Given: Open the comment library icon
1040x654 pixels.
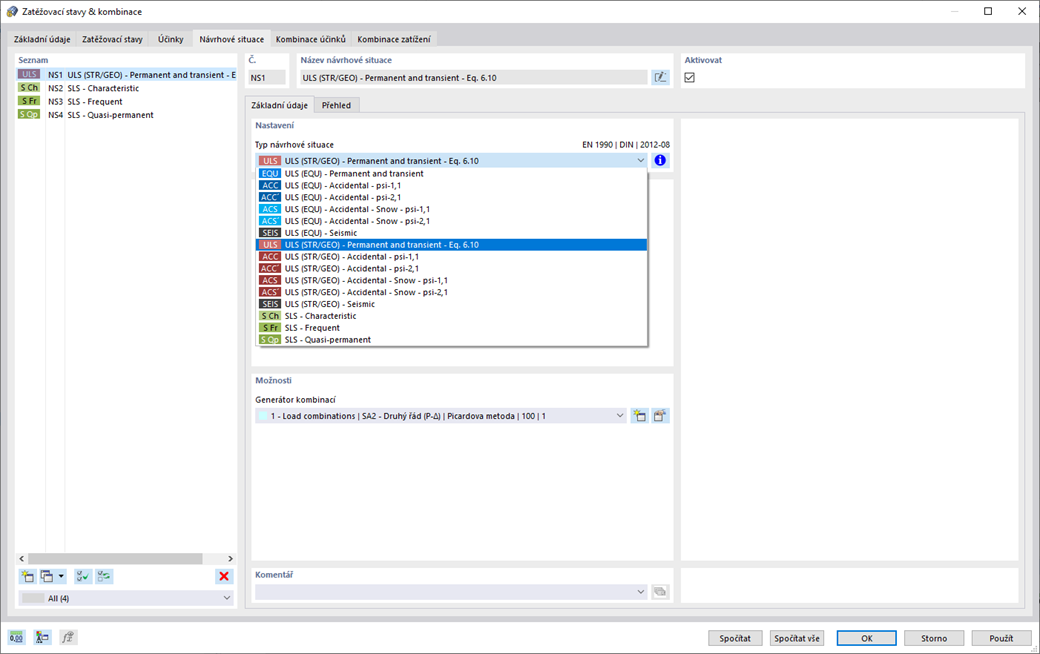Looking at the screenshot, I should coord(660,592).
